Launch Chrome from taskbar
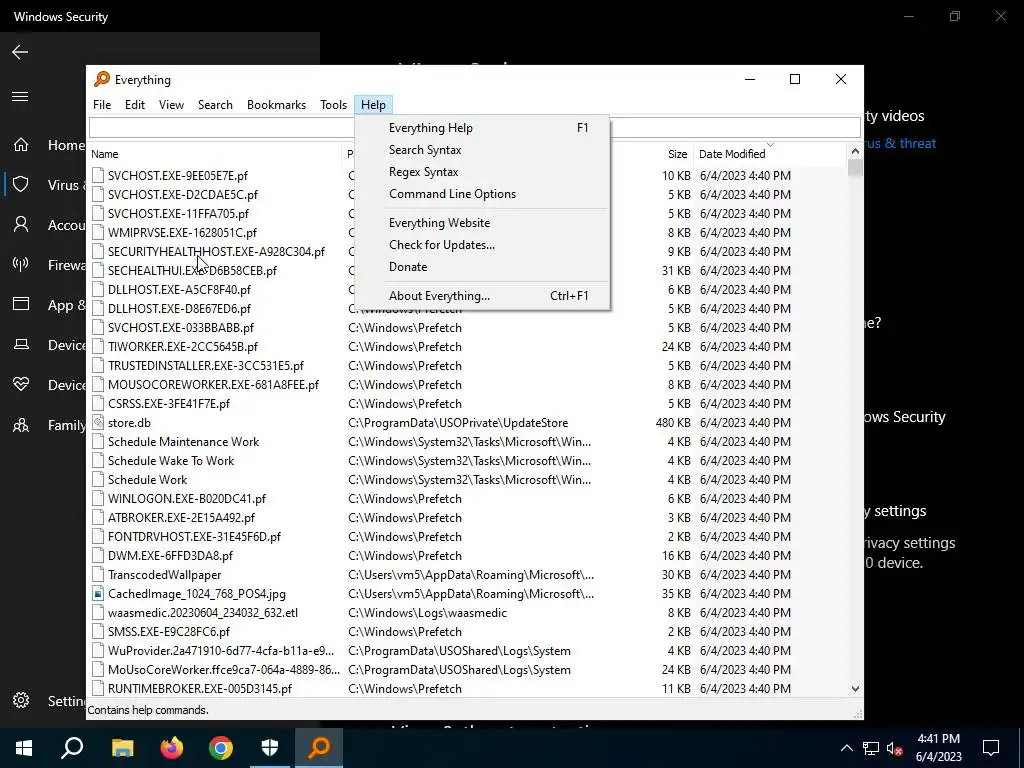The width and height of the screenshot is (1024, 768). (x=221, y=748)
